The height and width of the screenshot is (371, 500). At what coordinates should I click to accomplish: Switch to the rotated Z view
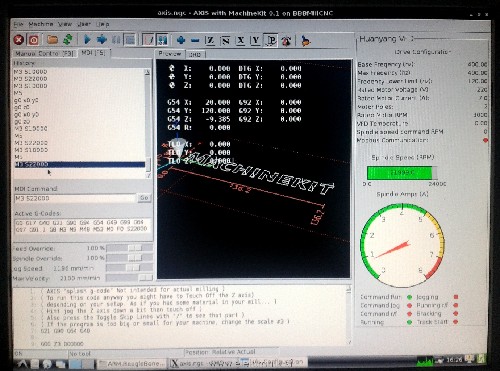pos(226,41)
